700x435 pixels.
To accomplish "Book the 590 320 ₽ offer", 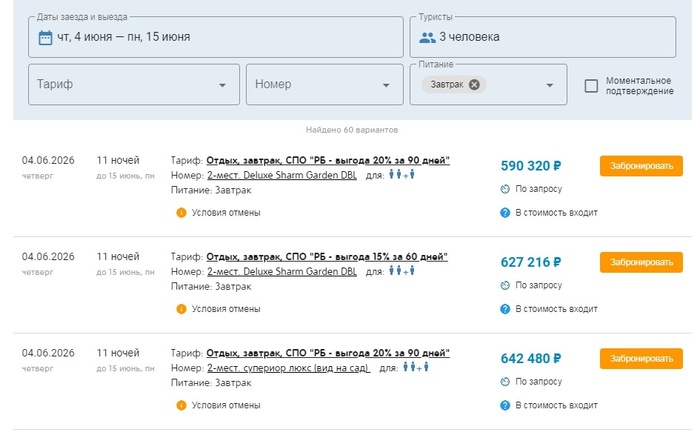I will tap(641, 166).
